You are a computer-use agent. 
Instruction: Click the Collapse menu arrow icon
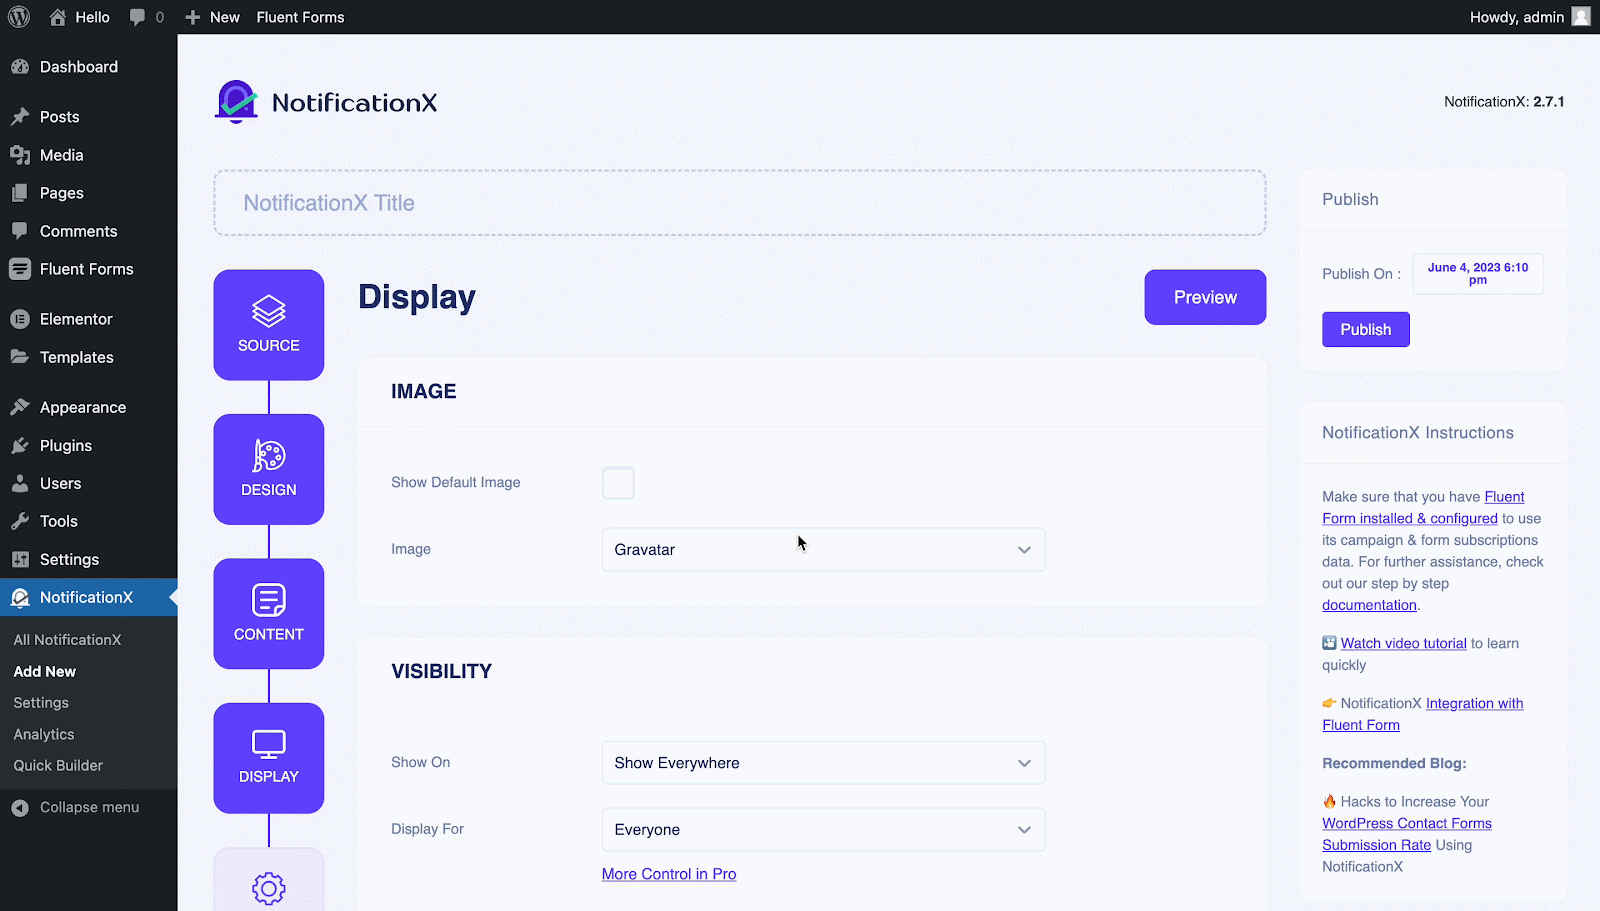pyautogui.click(x=20, y=808)
